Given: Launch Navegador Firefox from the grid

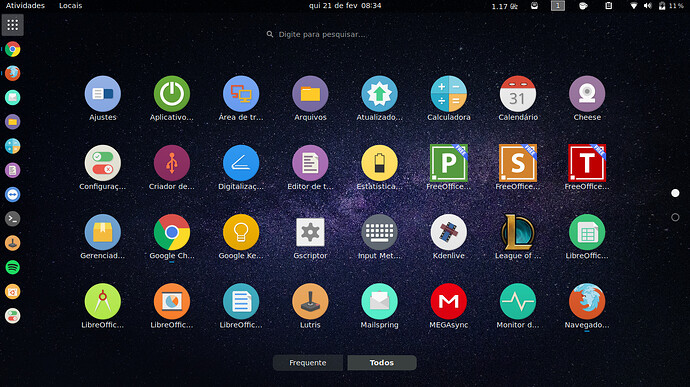Looking at the screenshot, I should (587, 301).
